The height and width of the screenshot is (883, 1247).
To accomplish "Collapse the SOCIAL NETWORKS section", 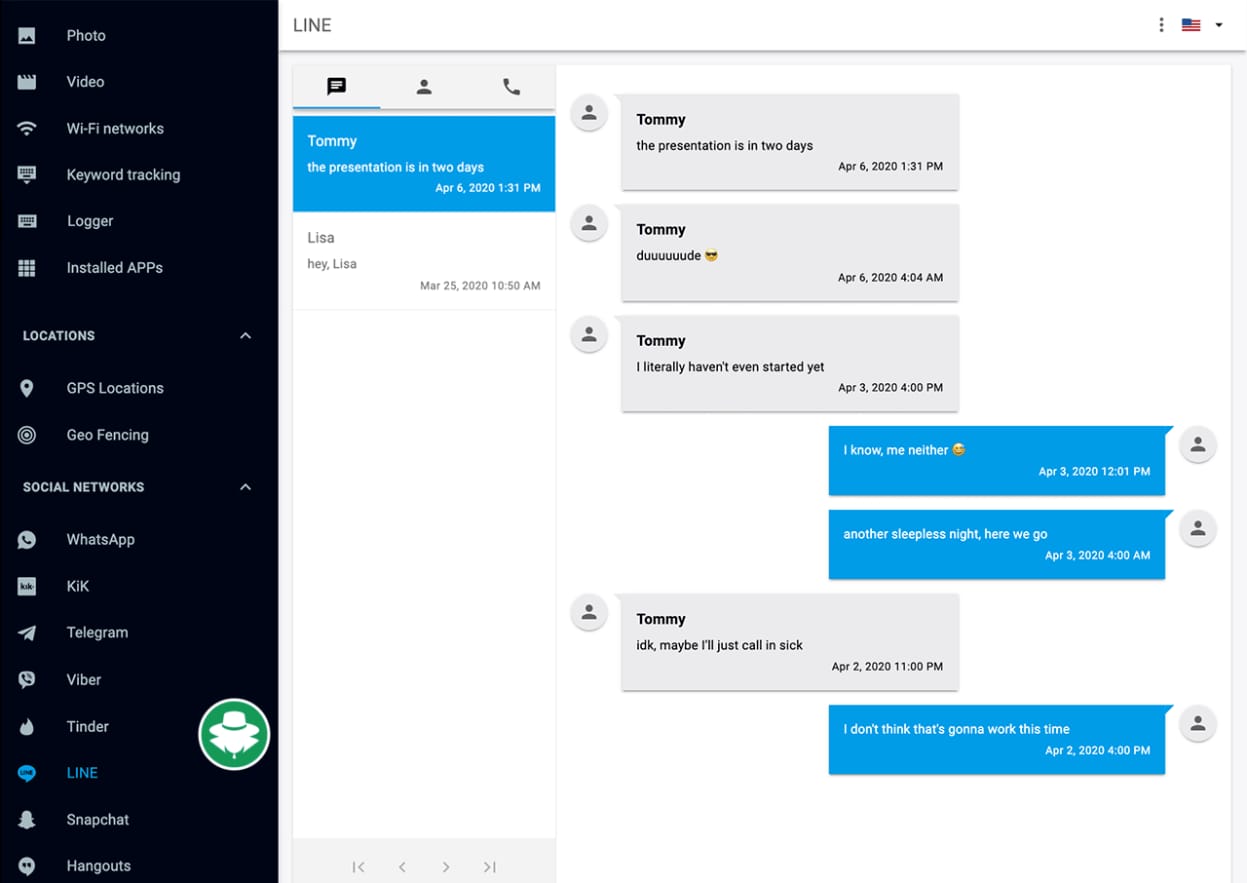I will click(x=245, y=487).
